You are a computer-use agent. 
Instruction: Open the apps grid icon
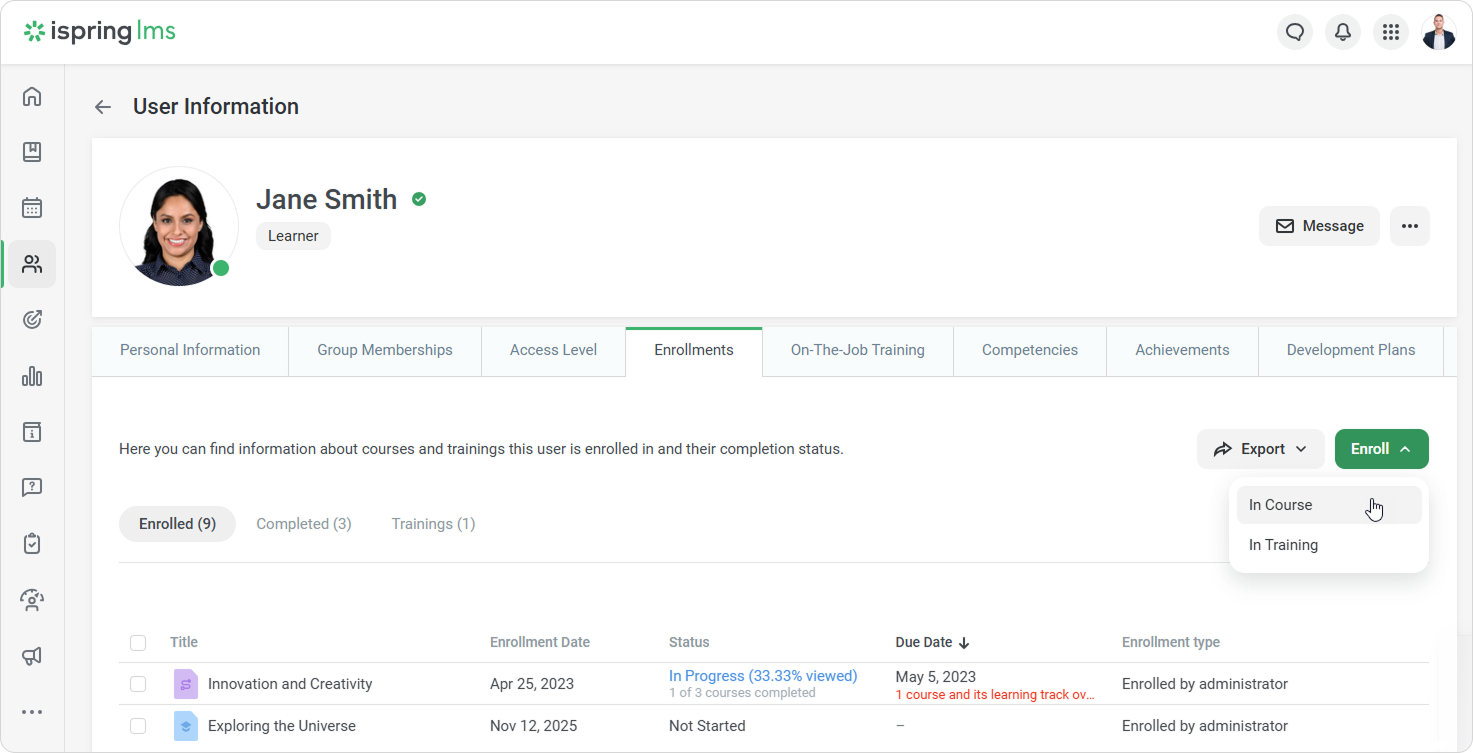point(1390,32)
